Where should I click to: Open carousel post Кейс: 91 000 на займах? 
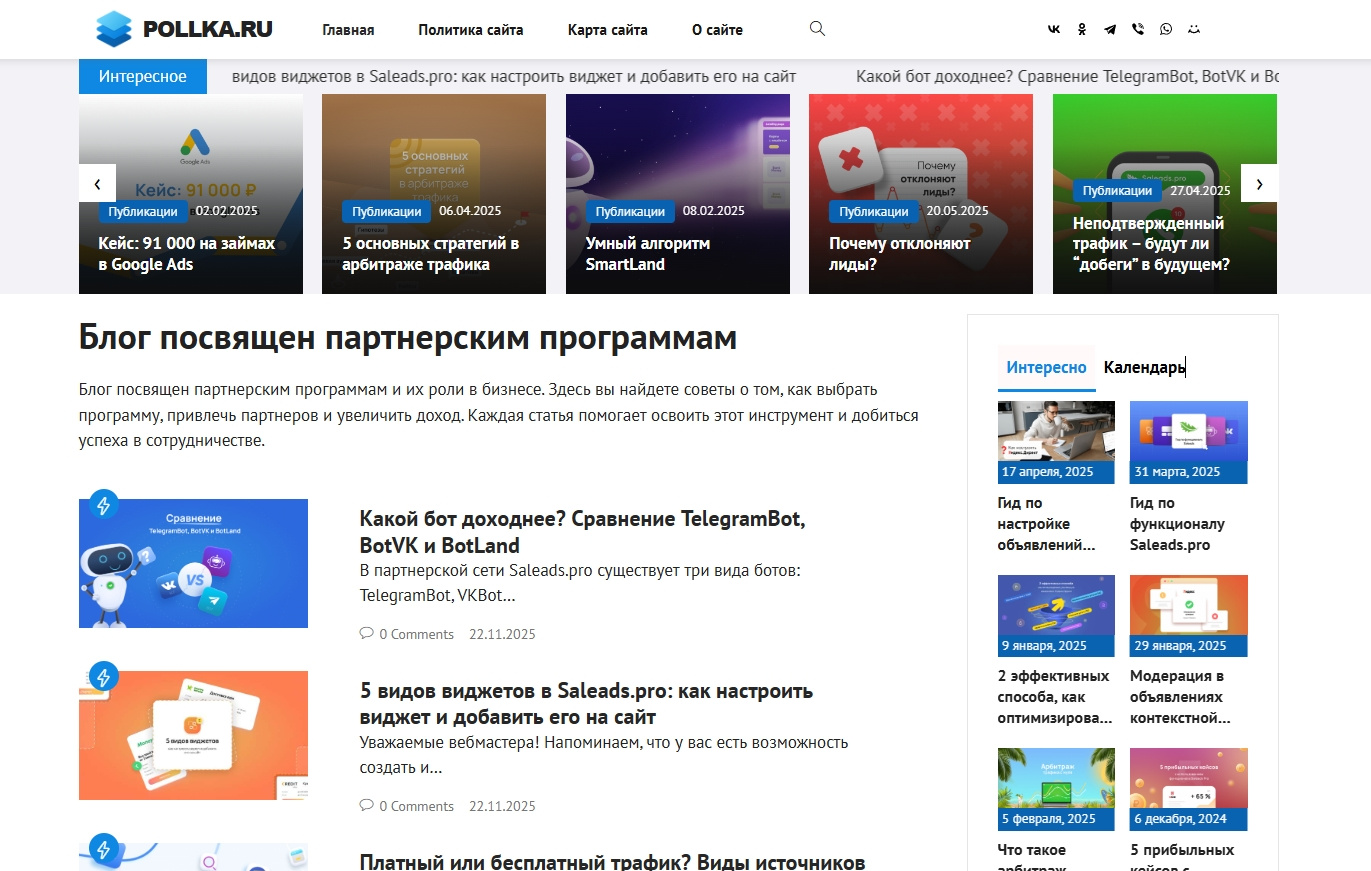tap(186, 254)
